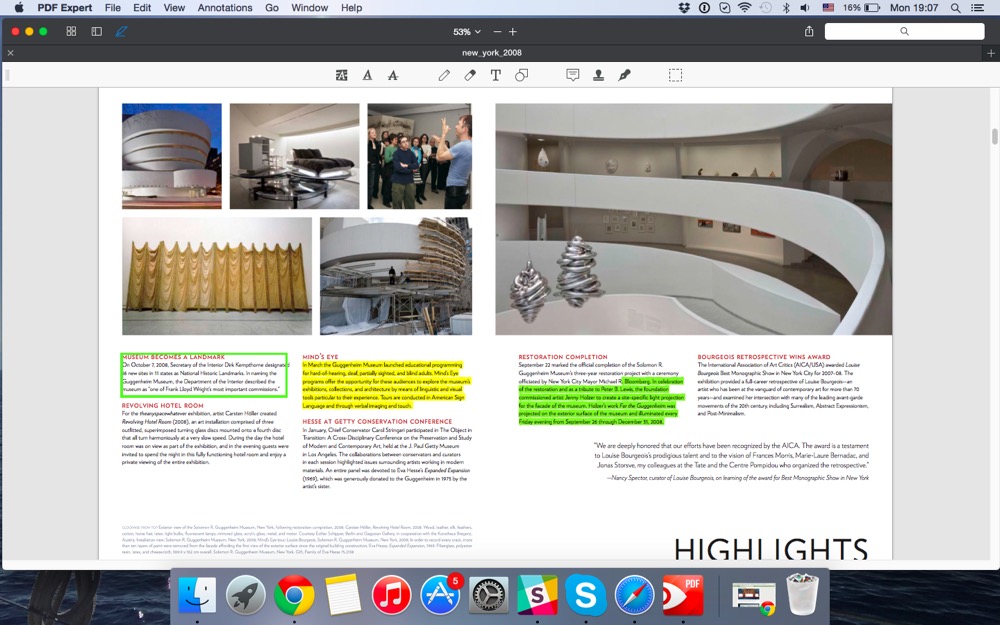
Task: Click the search field
Action: 904,32
